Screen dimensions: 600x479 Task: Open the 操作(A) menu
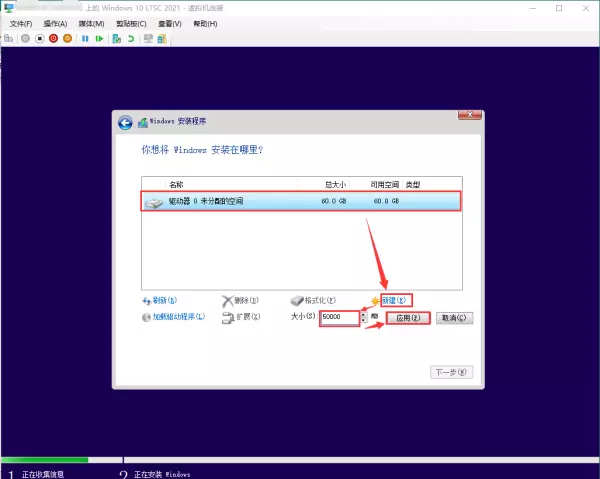pyautogui.click(x=55, y=24)
